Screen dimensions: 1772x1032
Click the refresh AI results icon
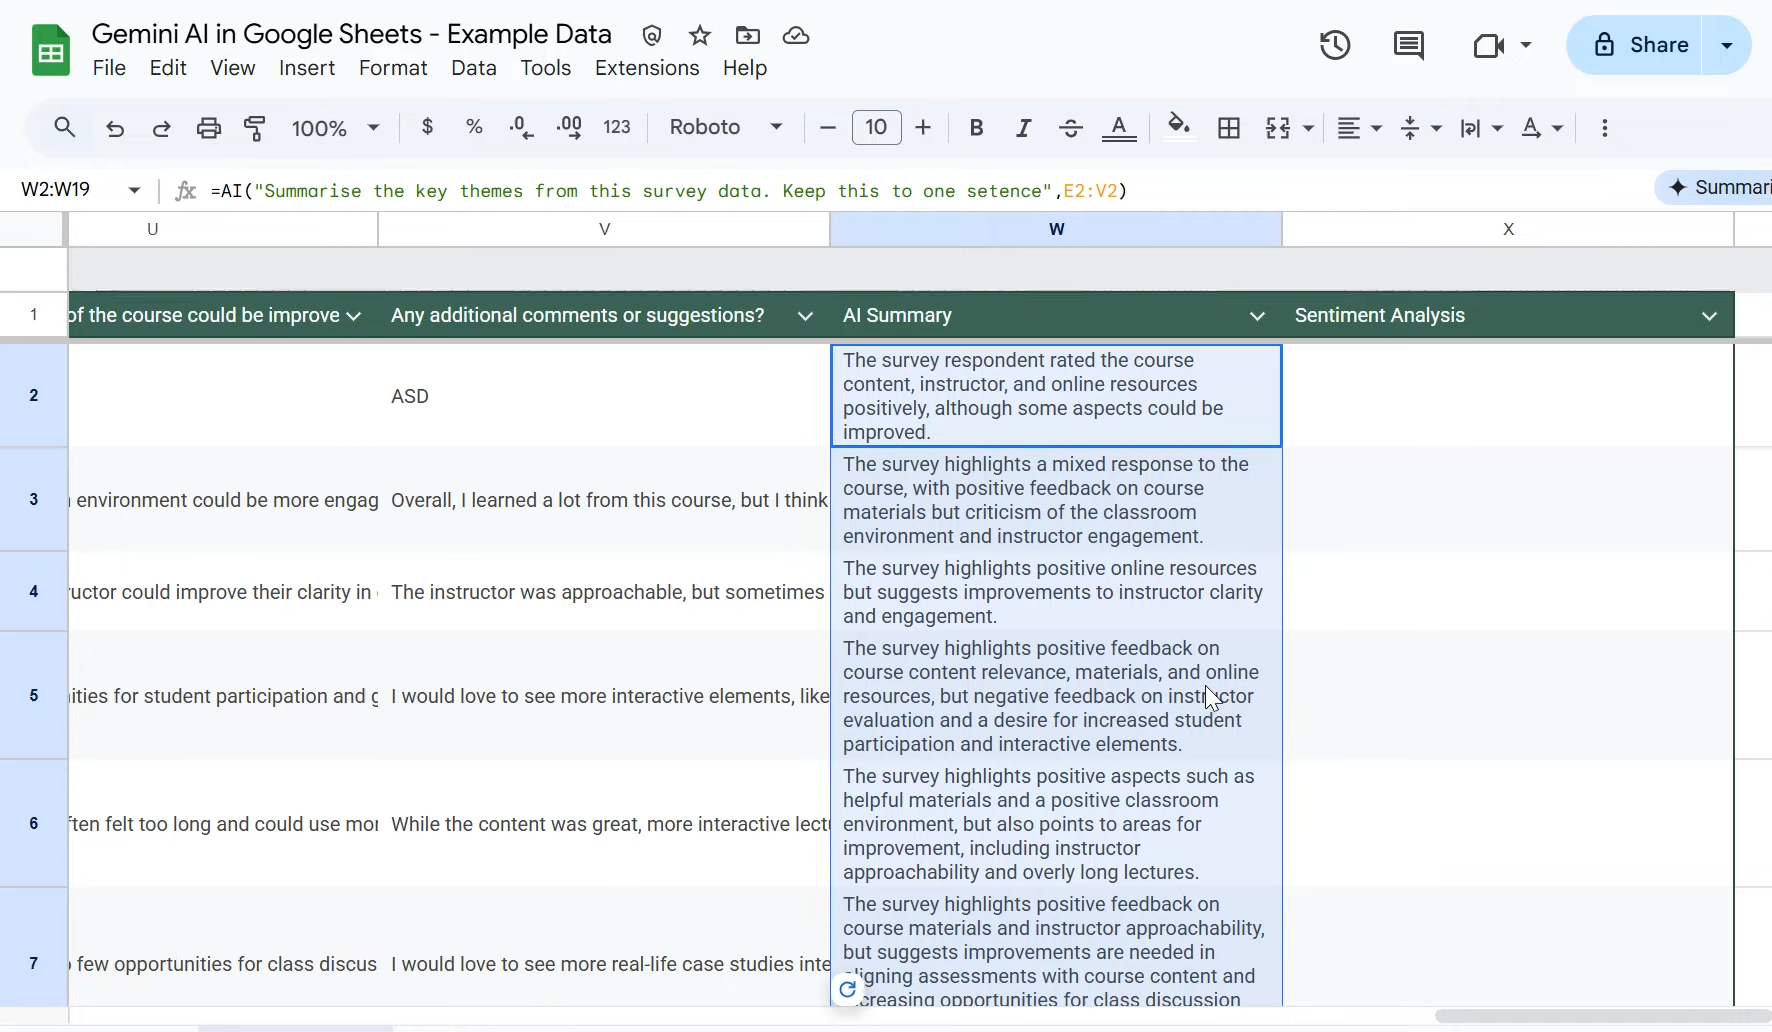848,989
